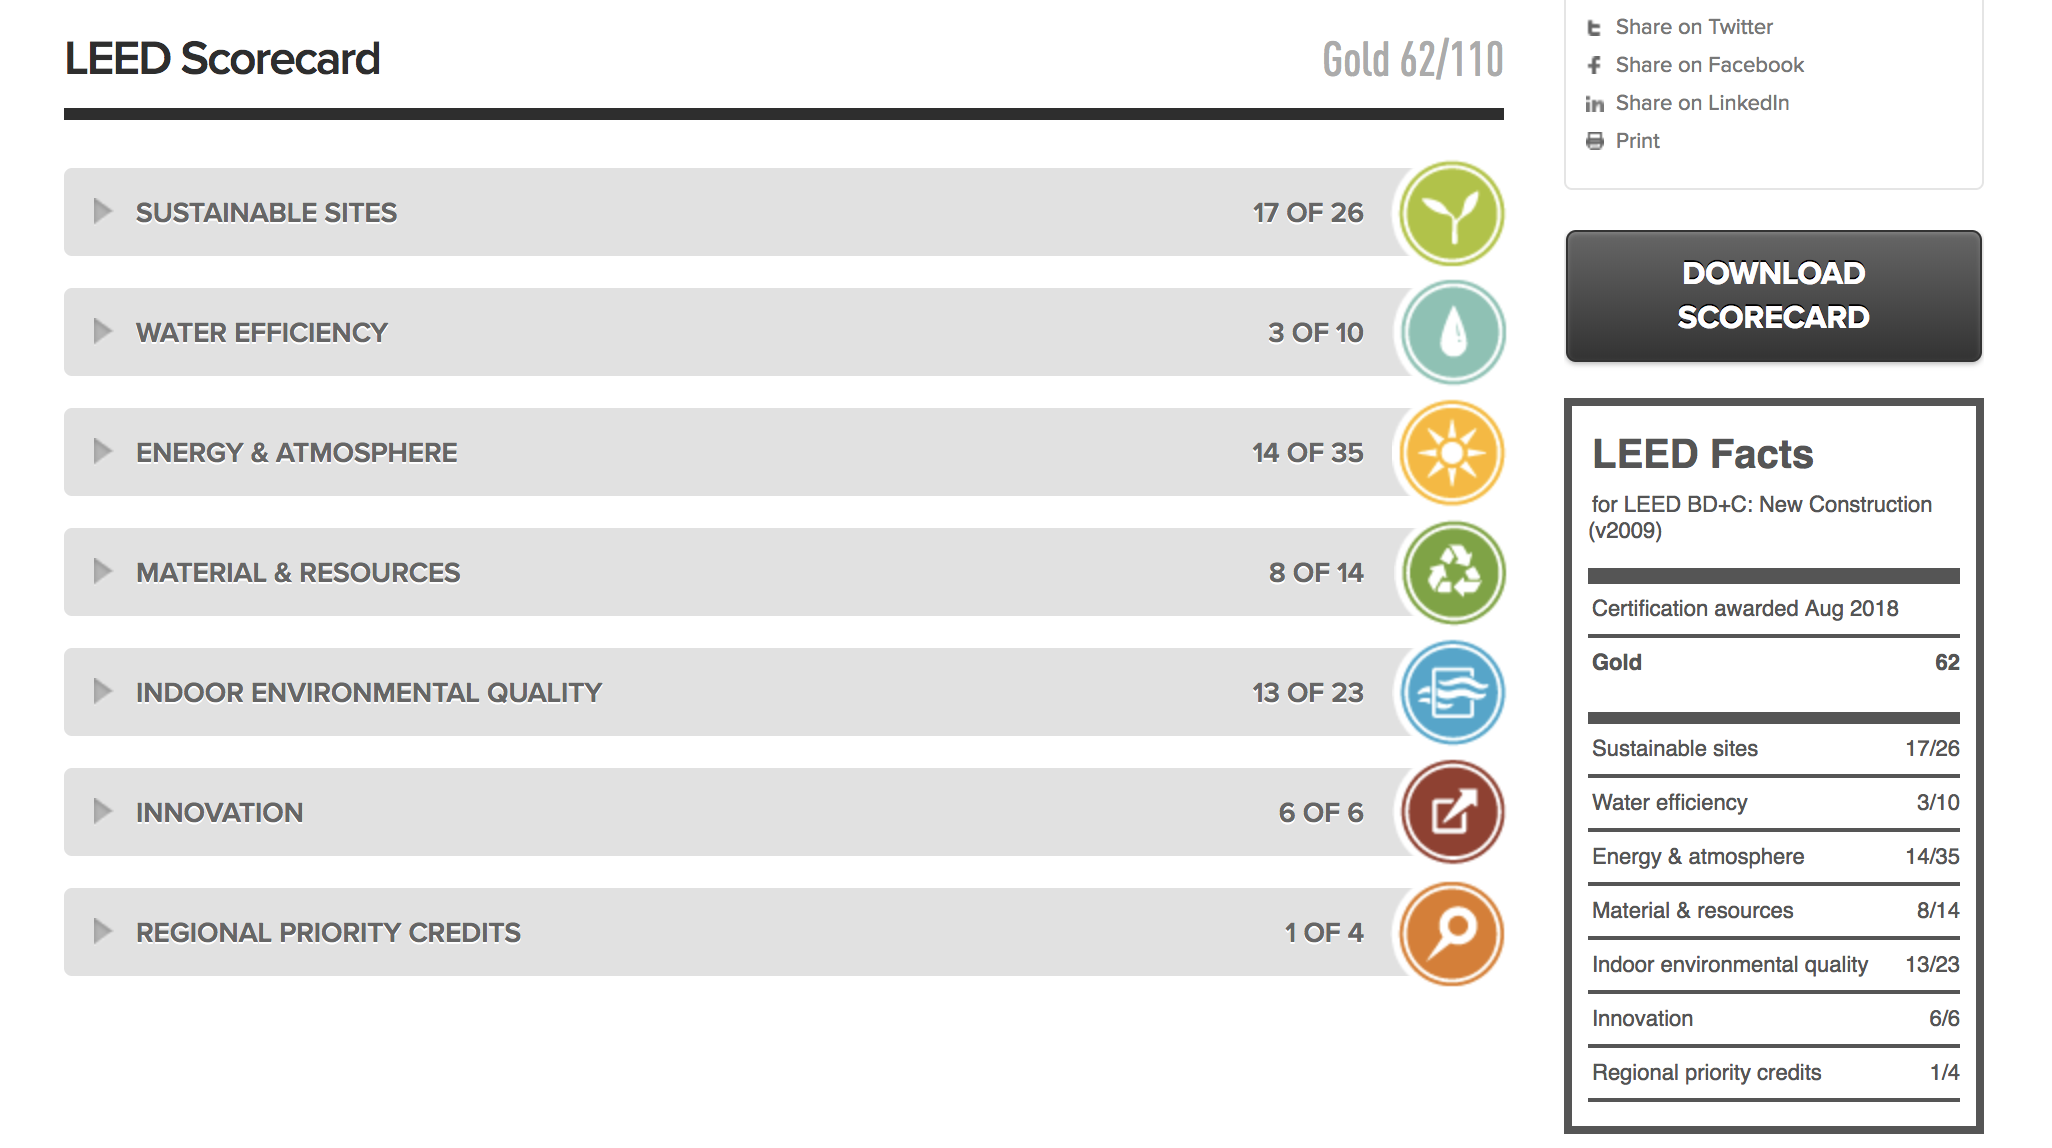Click the Energy & Atmosphere sun icon
Image resolution: width=2052 pixels, height=1148 pixels.
coord(1452,453)
